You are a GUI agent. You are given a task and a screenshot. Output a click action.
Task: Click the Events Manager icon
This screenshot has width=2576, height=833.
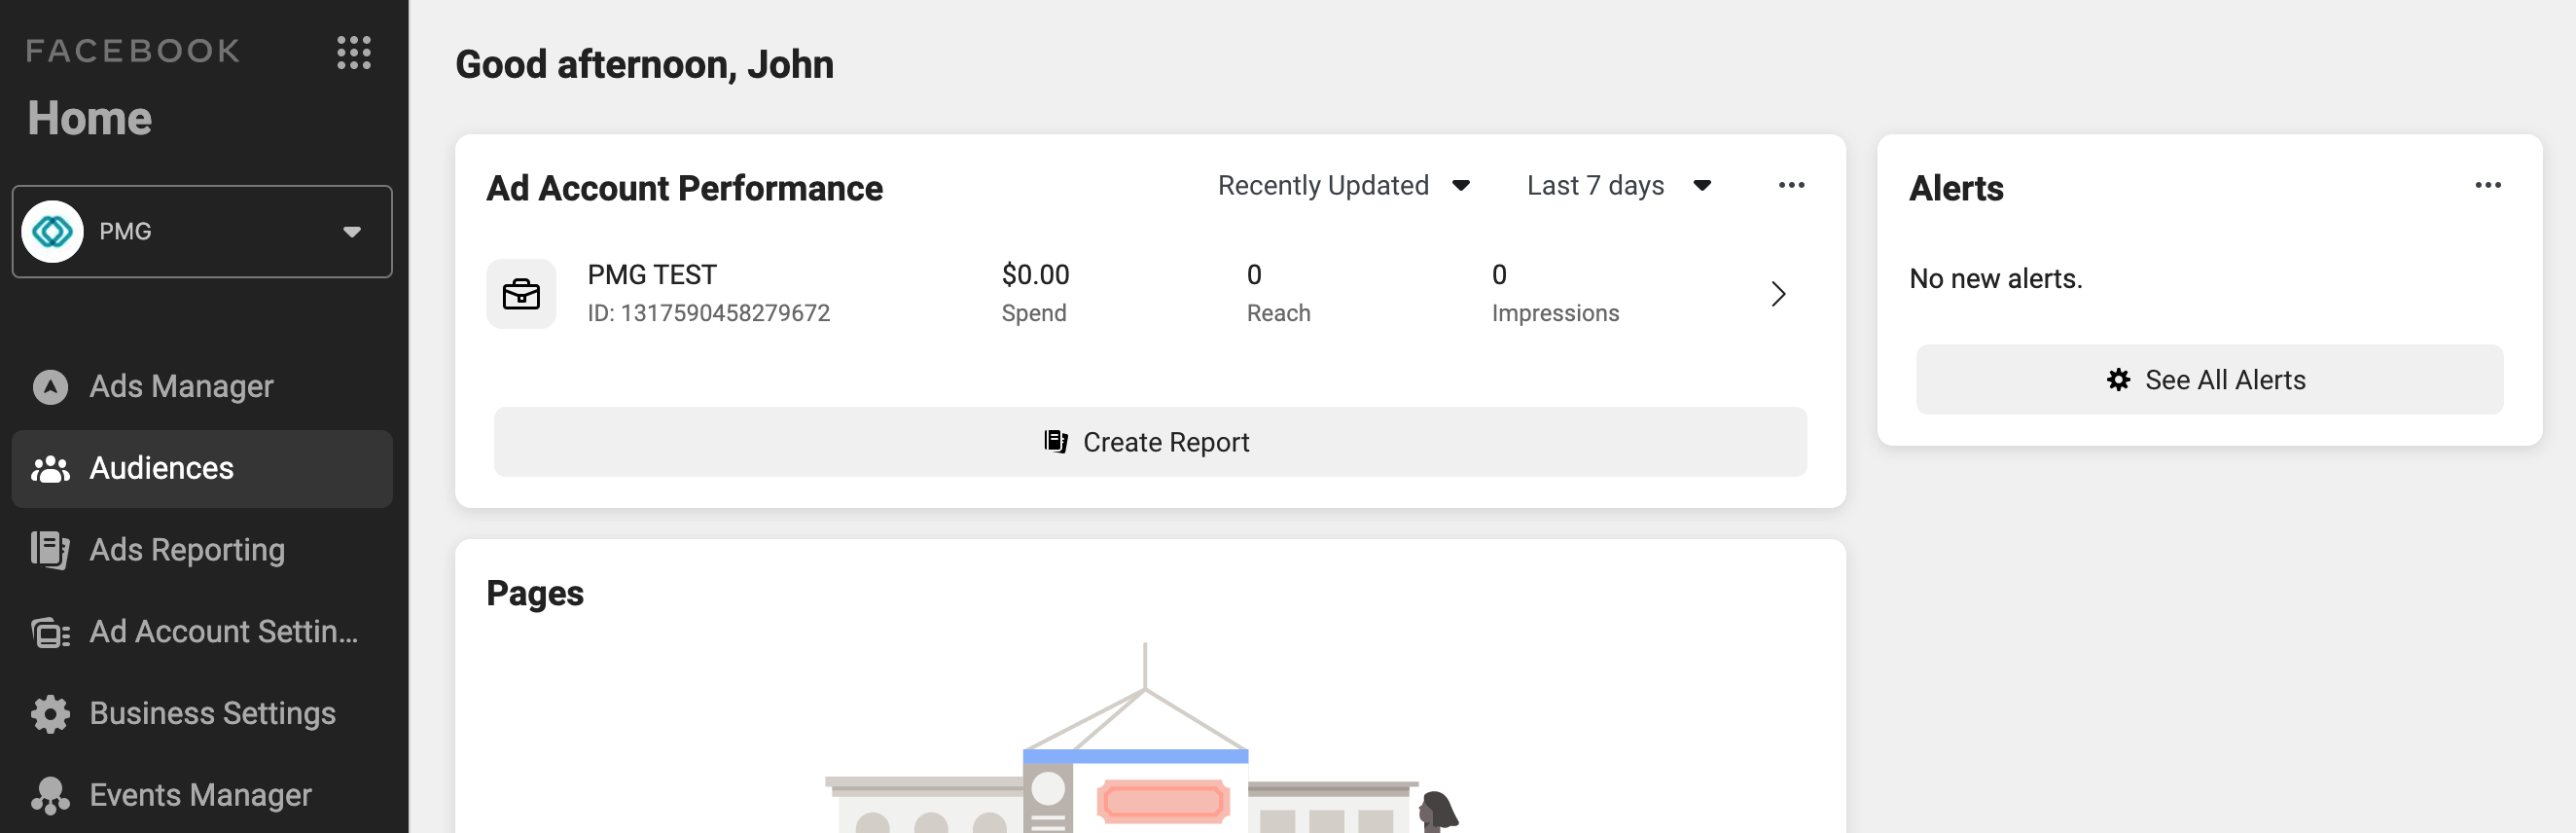point(50,795)
